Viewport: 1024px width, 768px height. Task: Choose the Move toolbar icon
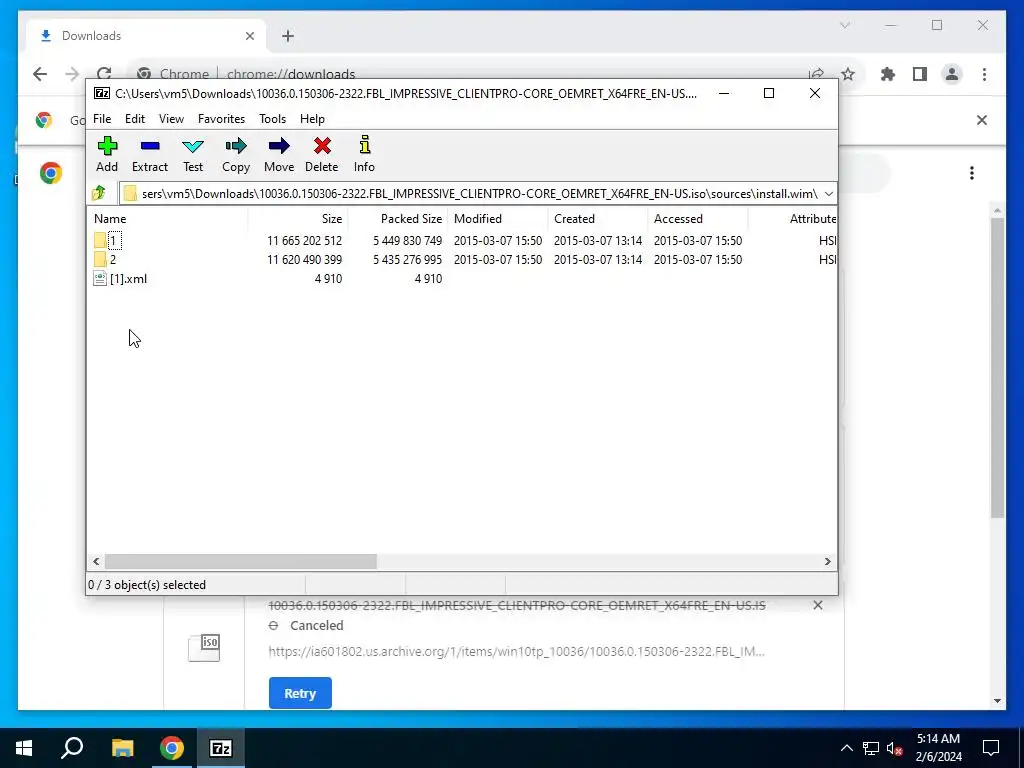(279, 154)
